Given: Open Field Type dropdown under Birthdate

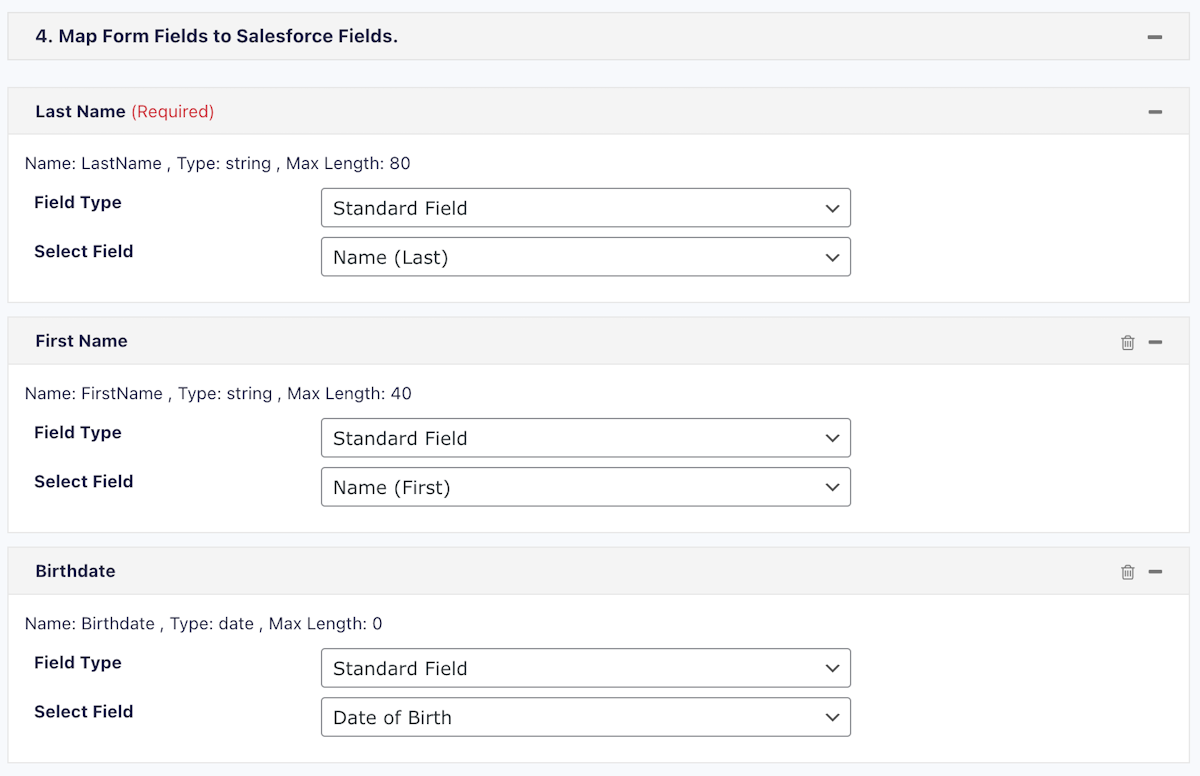Looking at the screenshot, I should (x=586, y=668).
